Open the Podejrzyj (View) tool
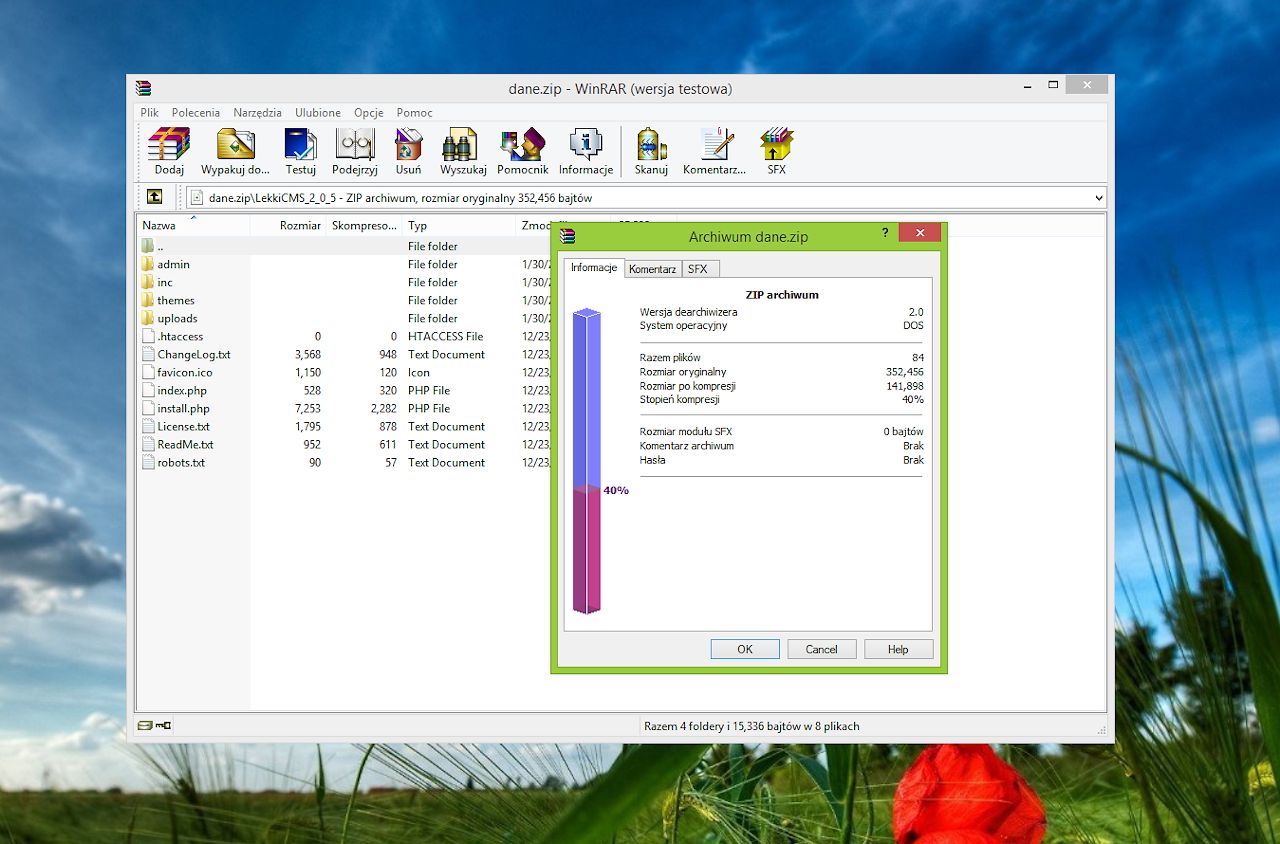This screenshot has width=1280, height=844. tap(355, 145)
